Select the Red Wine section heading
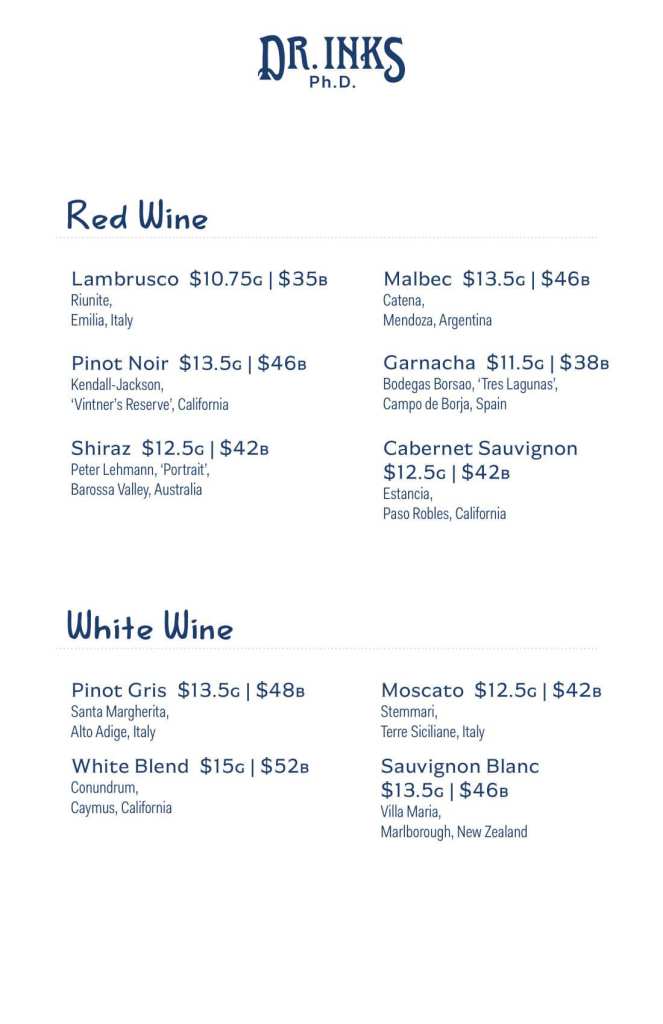 [137, 216]
